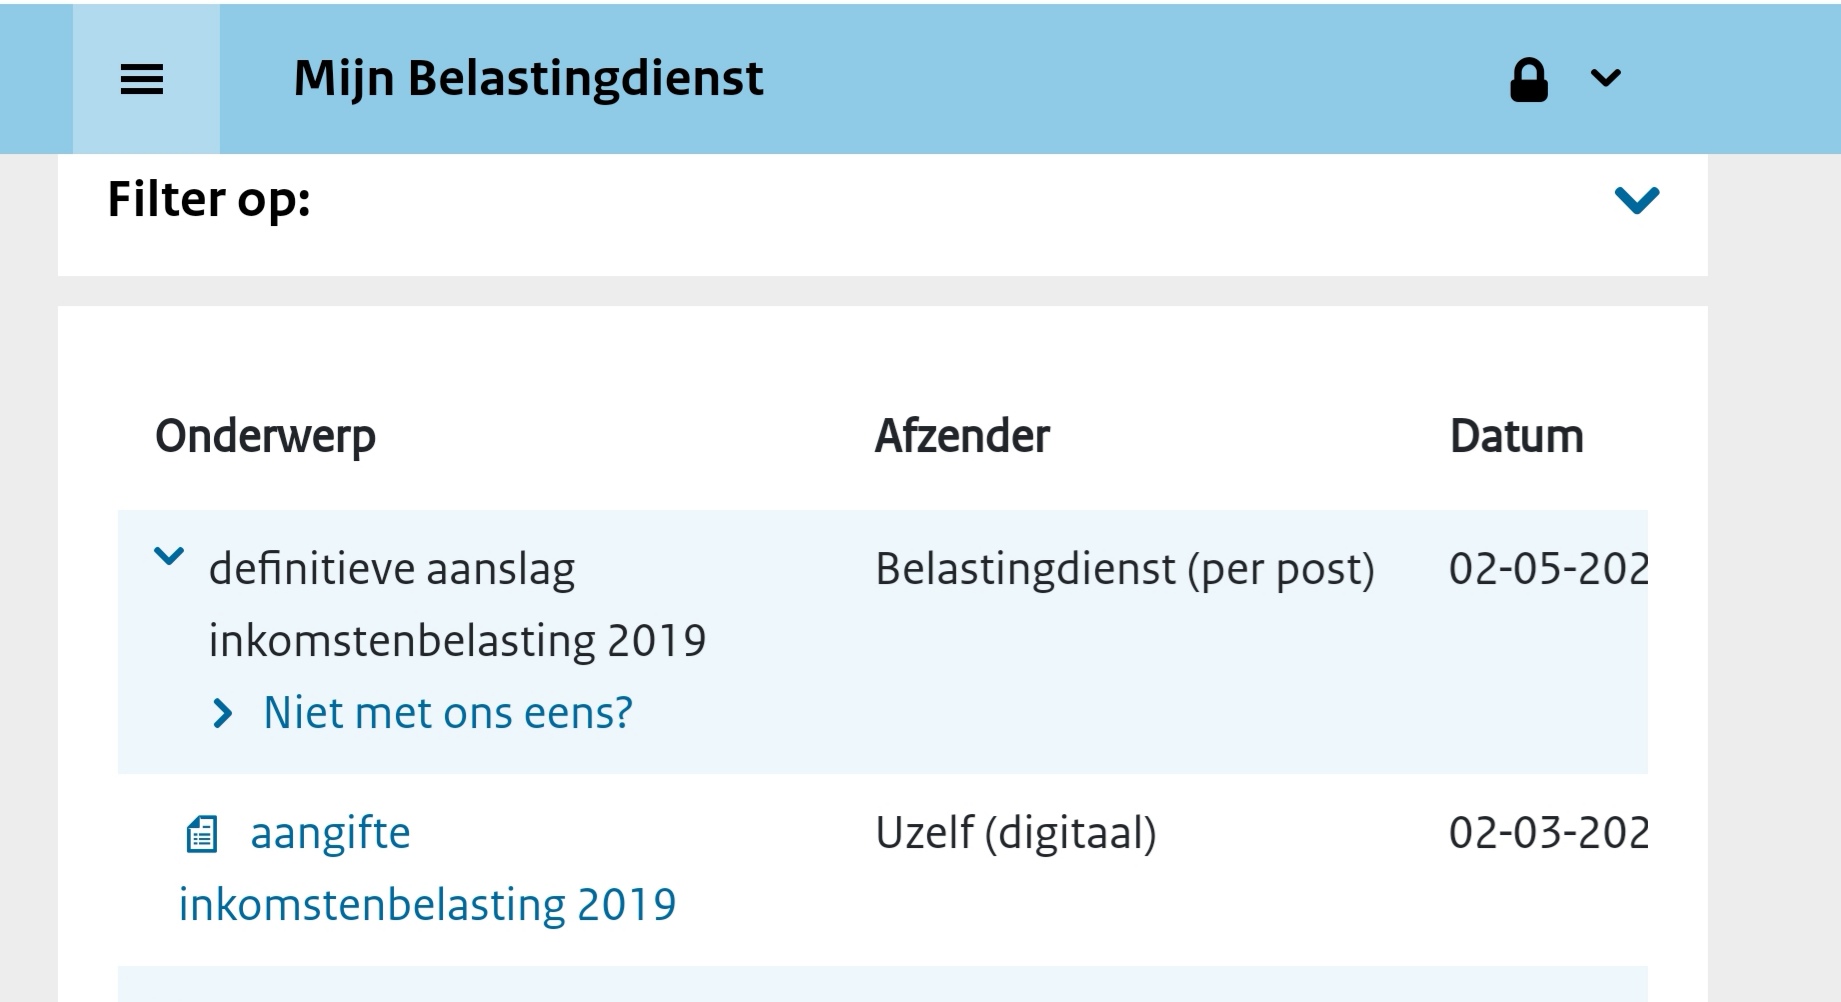The width and height of the screenshot is (1841, 1002).
Task: Sort by the Afzender column header
Action: tap(962, 436)
